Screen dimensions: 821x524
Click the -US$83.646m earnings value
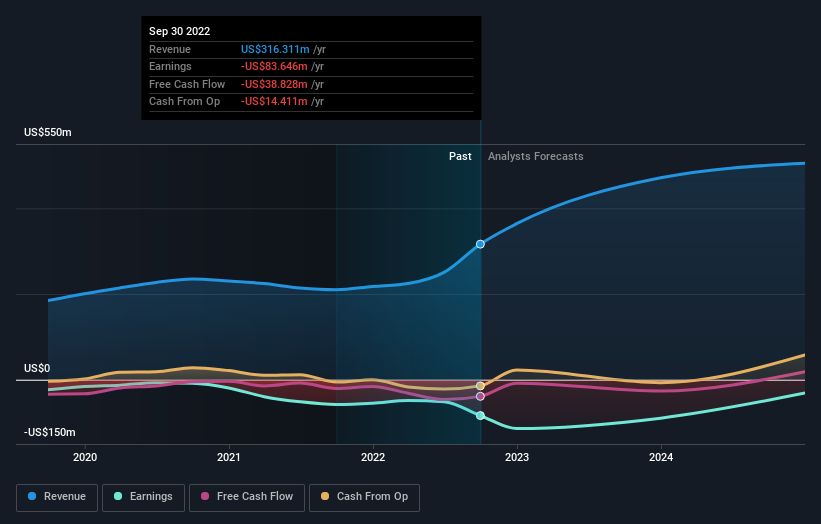pos(274,66)
